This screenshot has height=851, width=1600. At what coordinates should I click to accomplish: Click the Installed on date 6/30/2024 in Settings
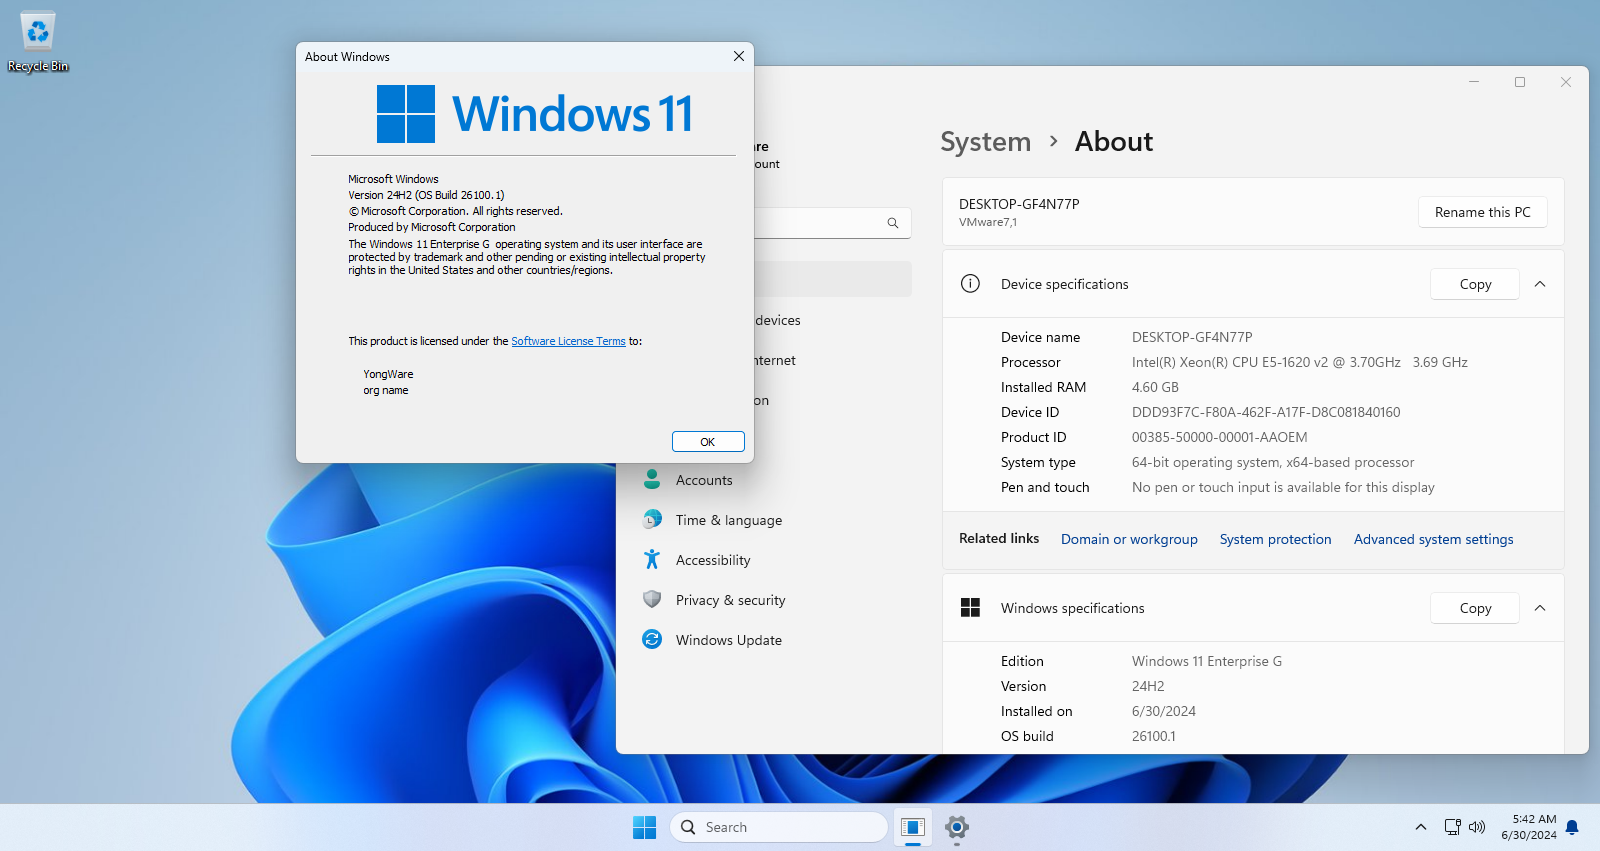[x=1164, y=711]
